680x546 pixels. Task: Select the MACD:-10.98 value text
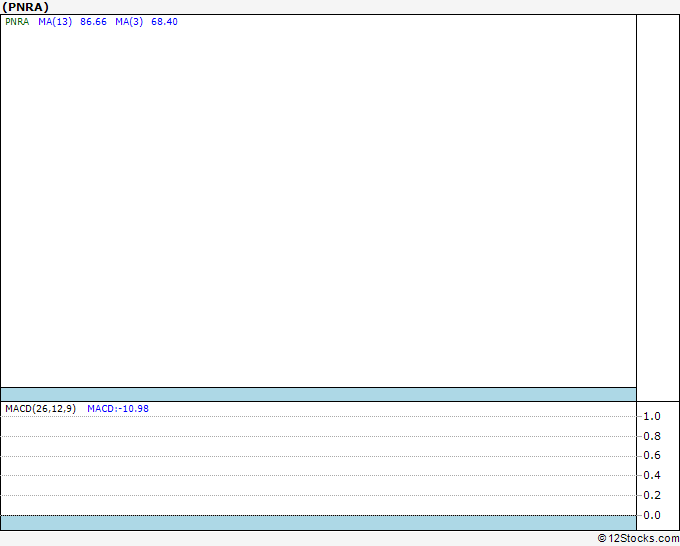click(118, 409)
